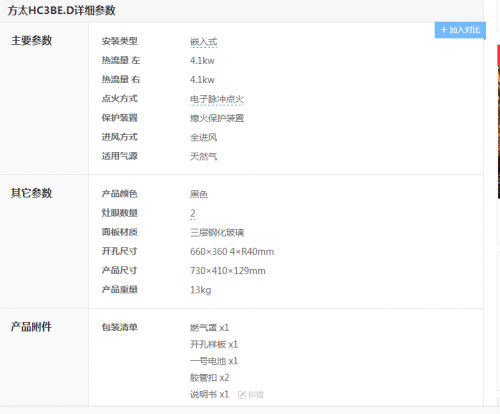Screen dimensions: 500x414
Task: Click the 燃气罩 x1 list item
Action: click(209, 328)
